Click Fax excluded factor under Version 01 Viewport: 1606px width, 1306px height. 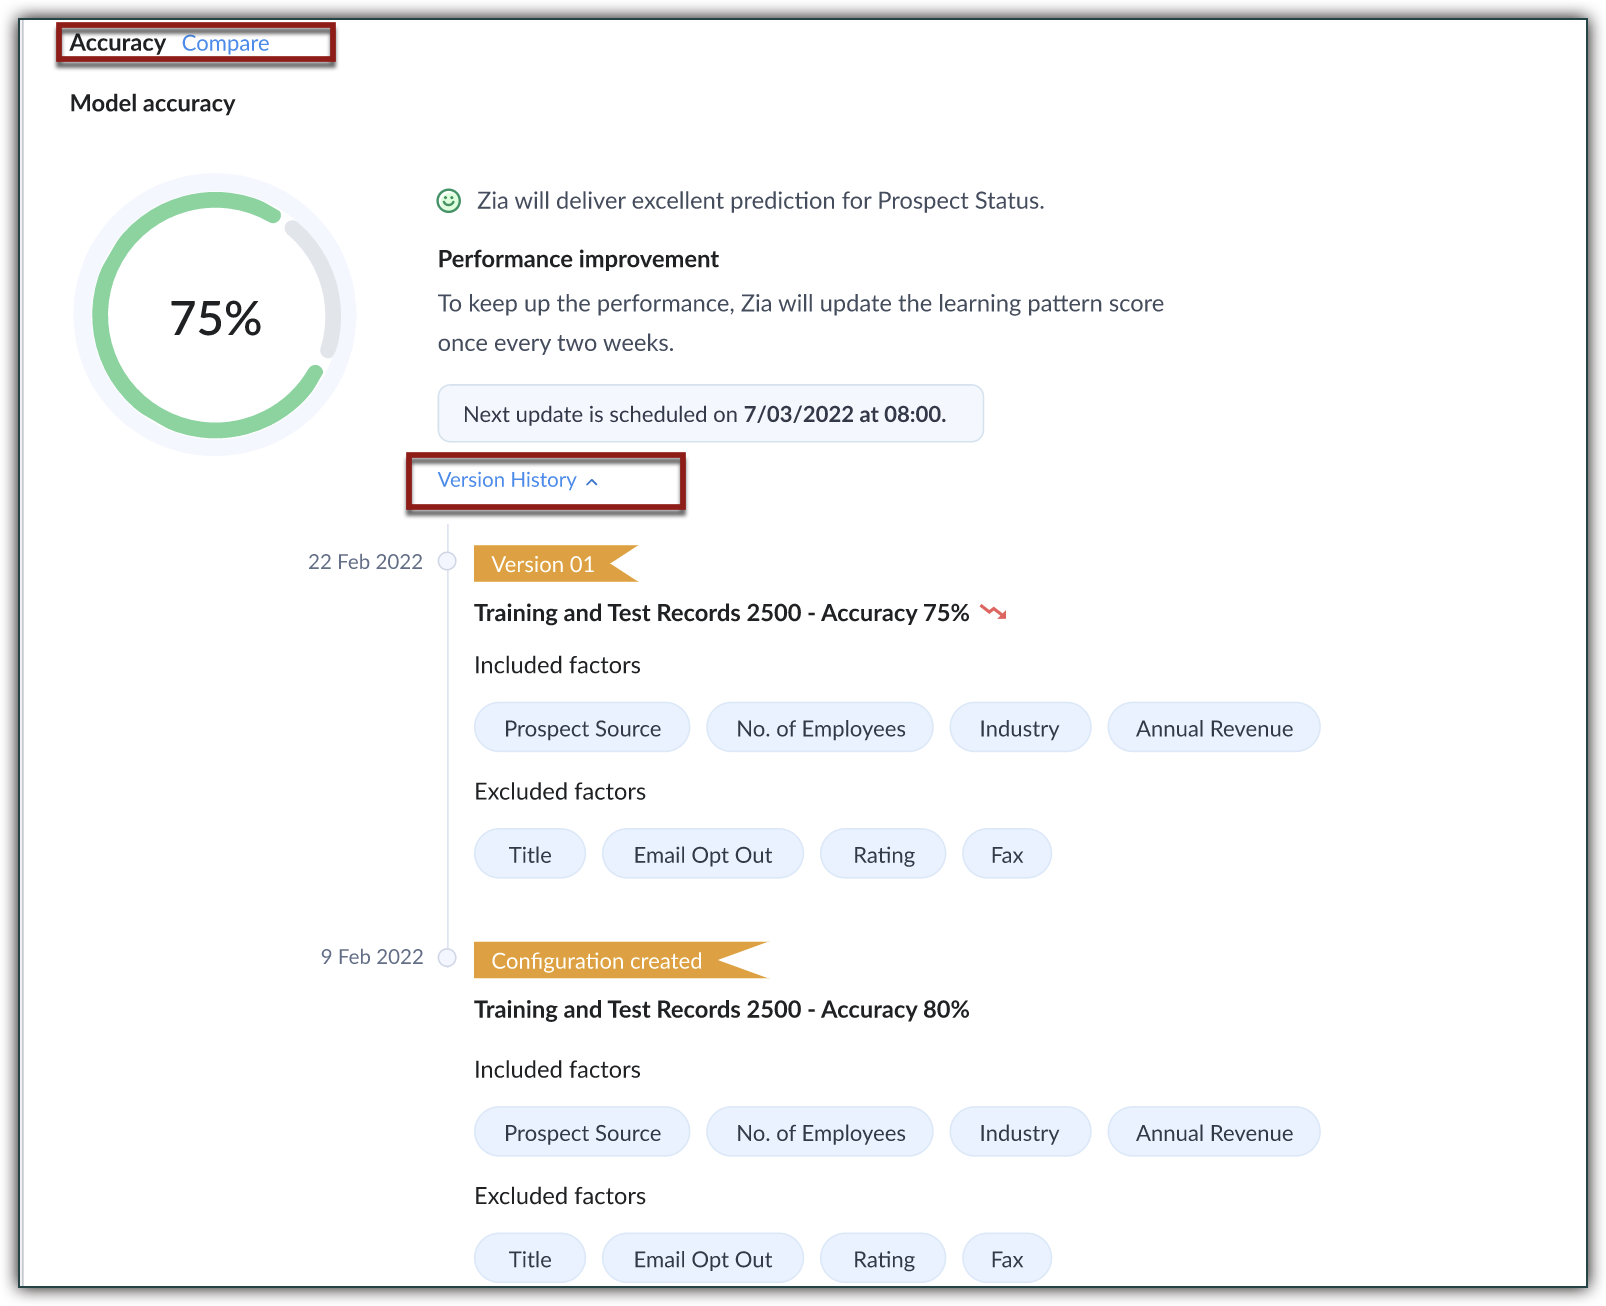(1006, 855)
